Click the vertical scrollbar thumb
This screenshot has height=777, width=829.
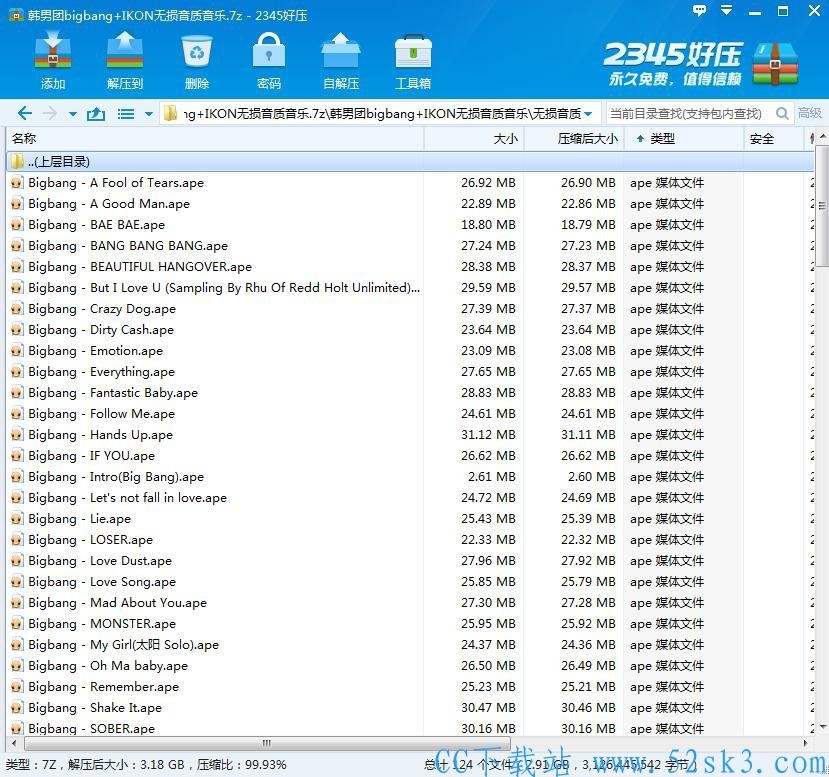(x=822, y=206)
